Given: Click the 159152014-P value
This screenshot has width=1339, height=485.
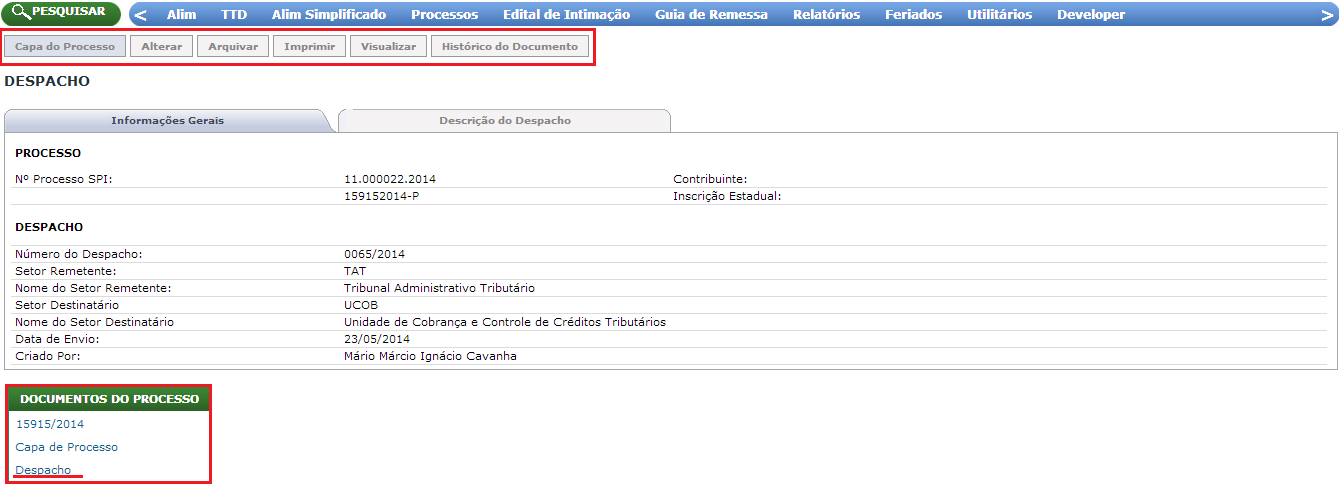Looking at the screenshot, I should [381, 196].
